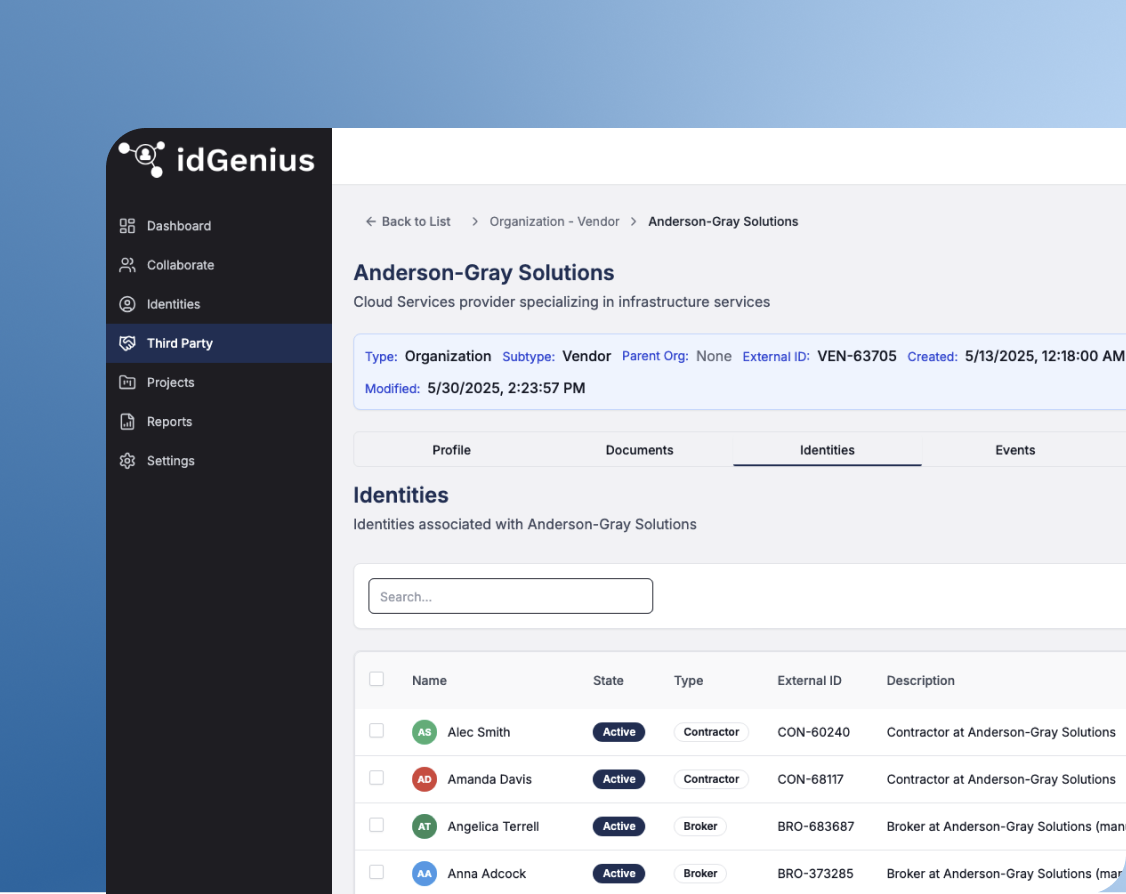This screenshot has height=894, width=1126.
Task: Open Reports in the sidebar
Action: click(x=219, y=422)
